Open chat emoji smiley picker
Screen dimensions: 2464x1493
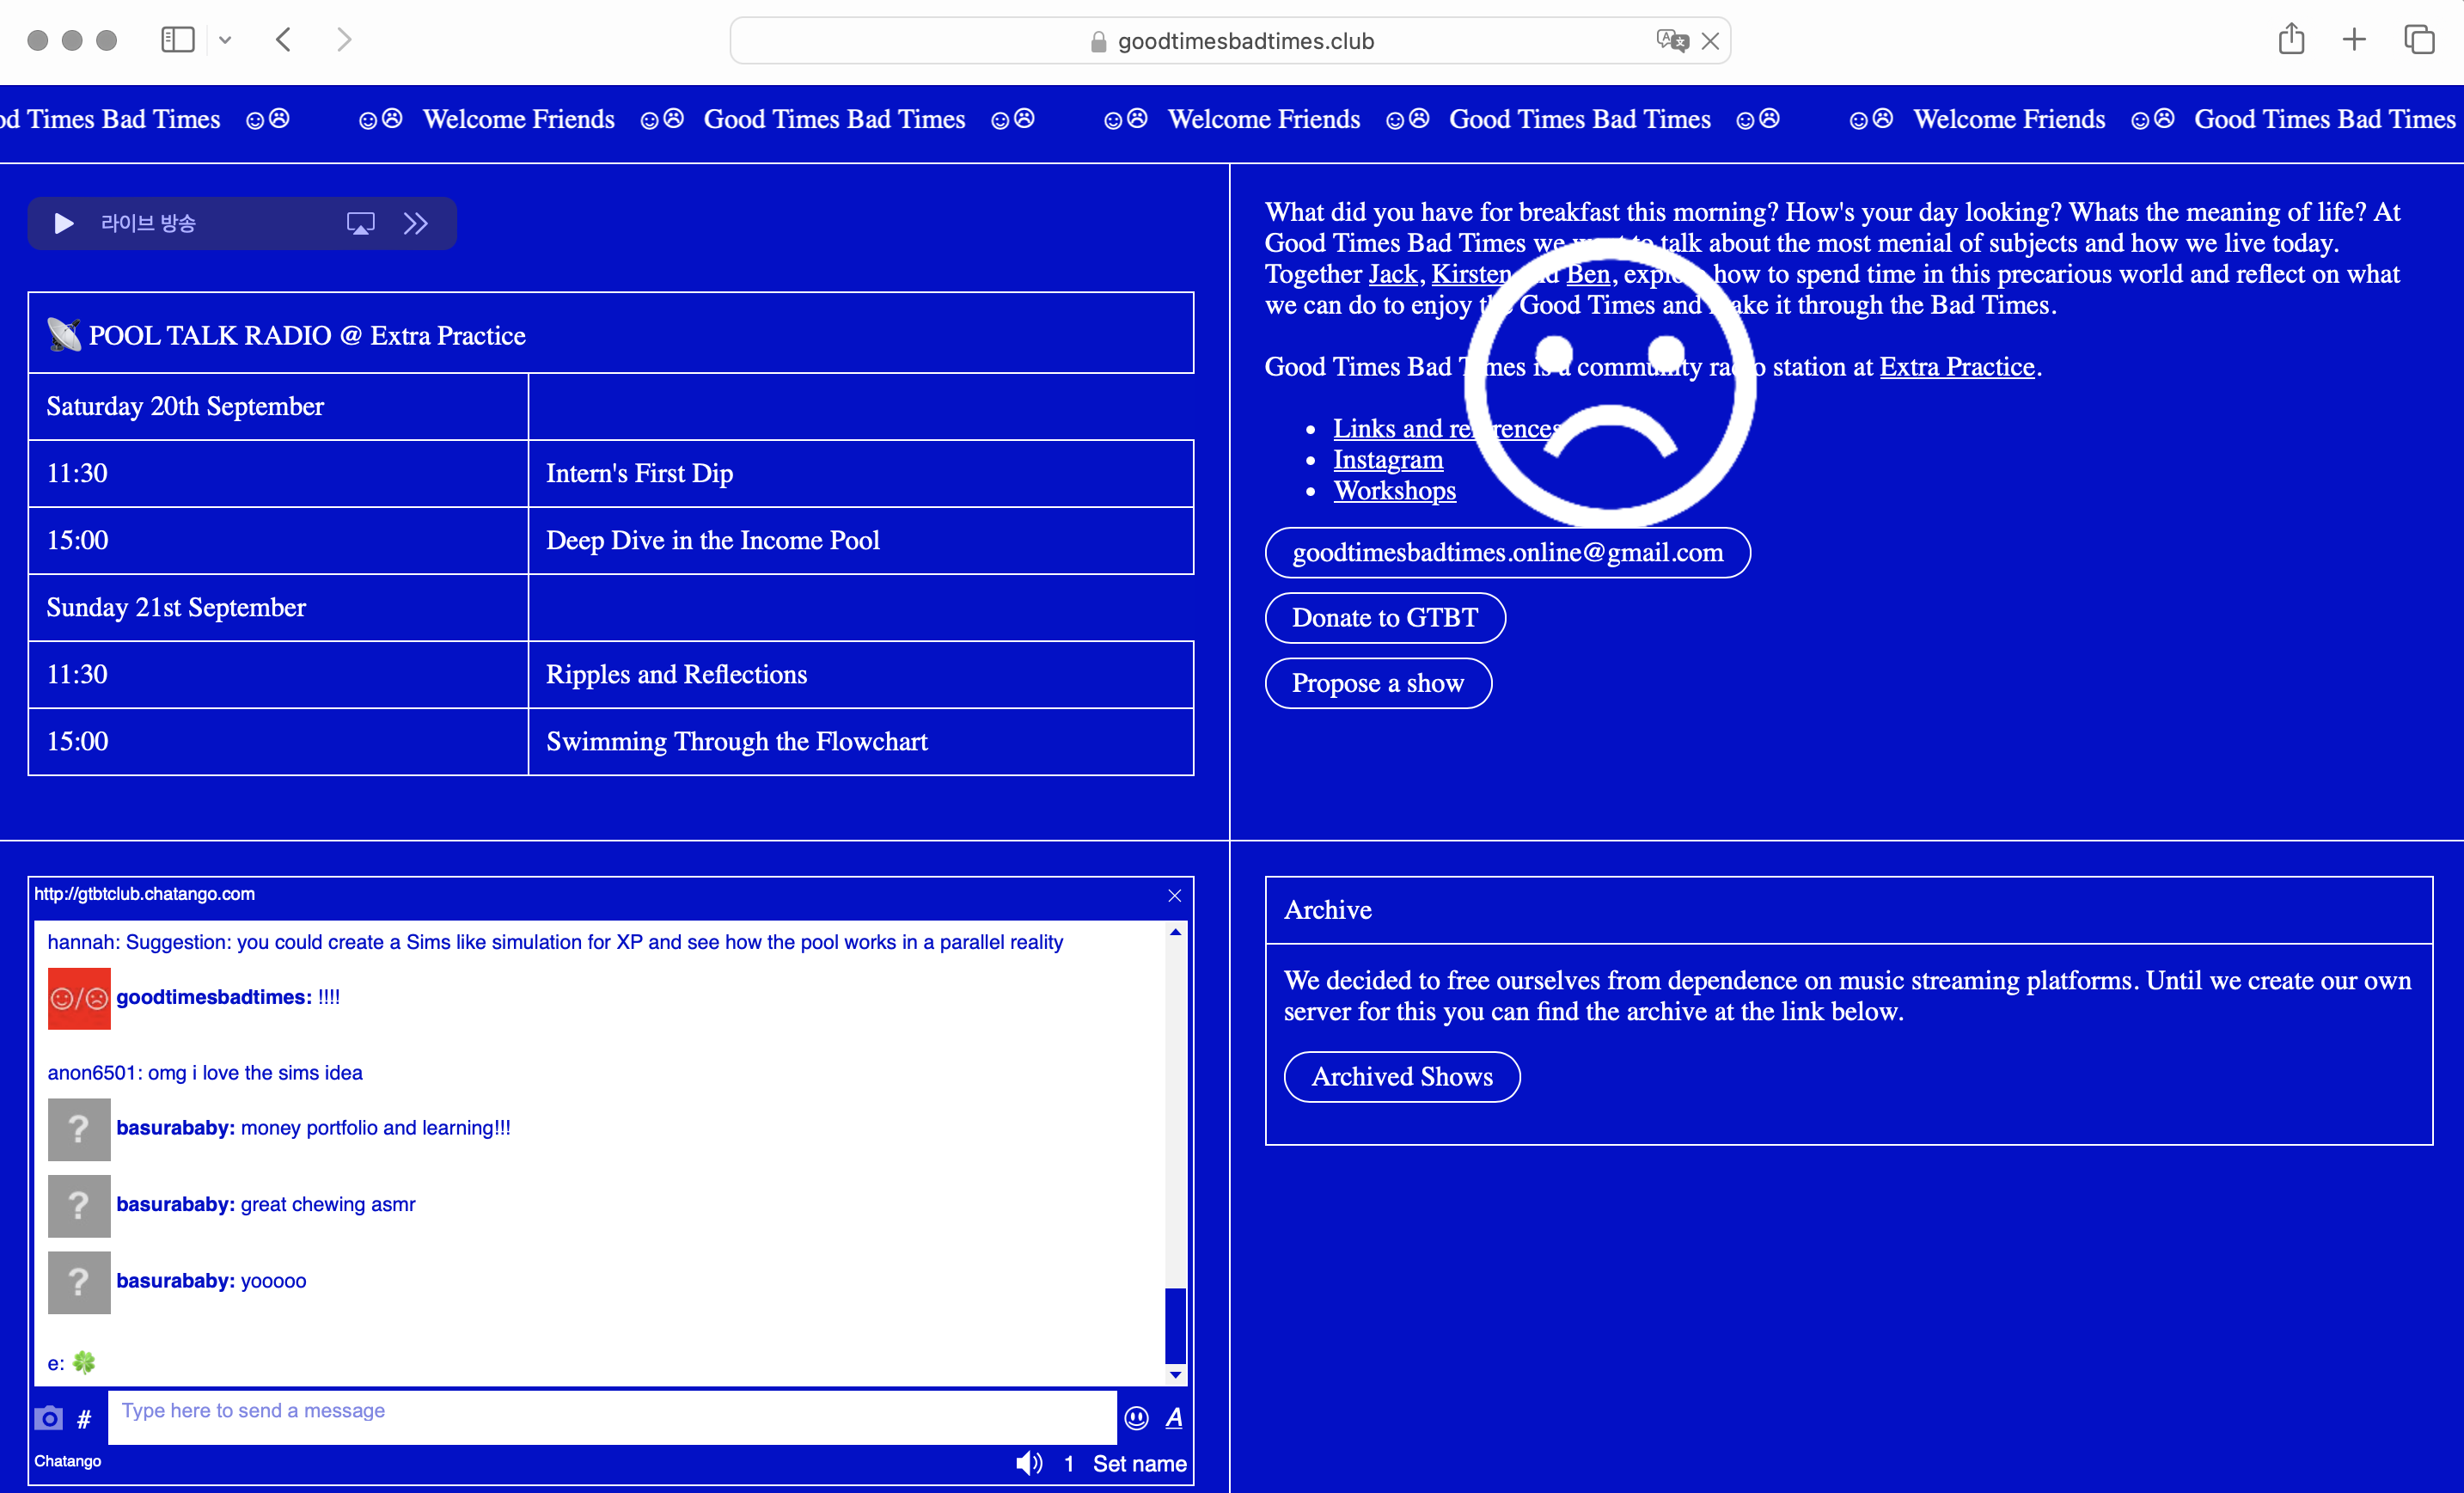click(1136, 1417)
